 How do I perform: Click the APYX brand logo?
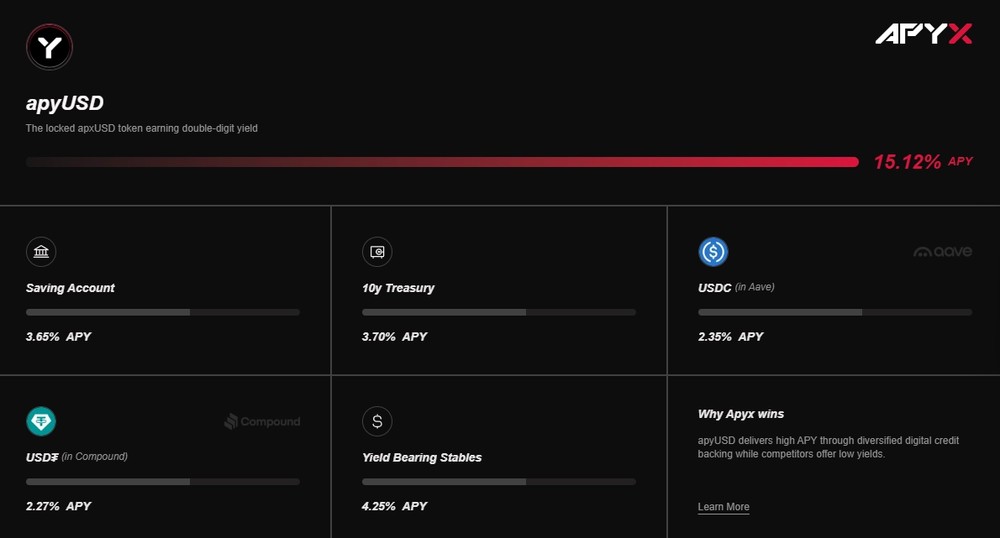(x=923, y=34)
